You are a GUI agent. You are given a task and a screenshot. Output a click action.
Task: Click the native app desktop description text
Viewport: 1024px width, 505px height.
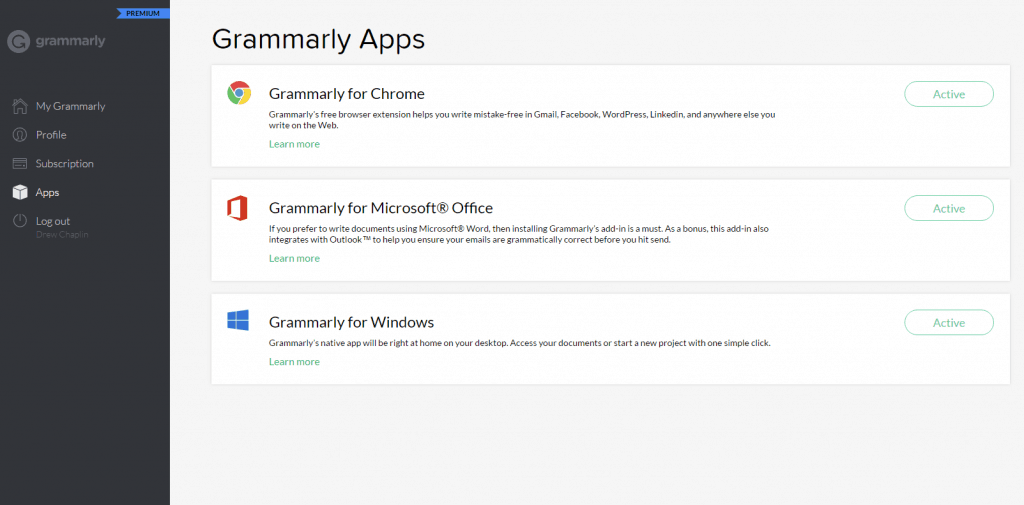(x=520, y=342)
